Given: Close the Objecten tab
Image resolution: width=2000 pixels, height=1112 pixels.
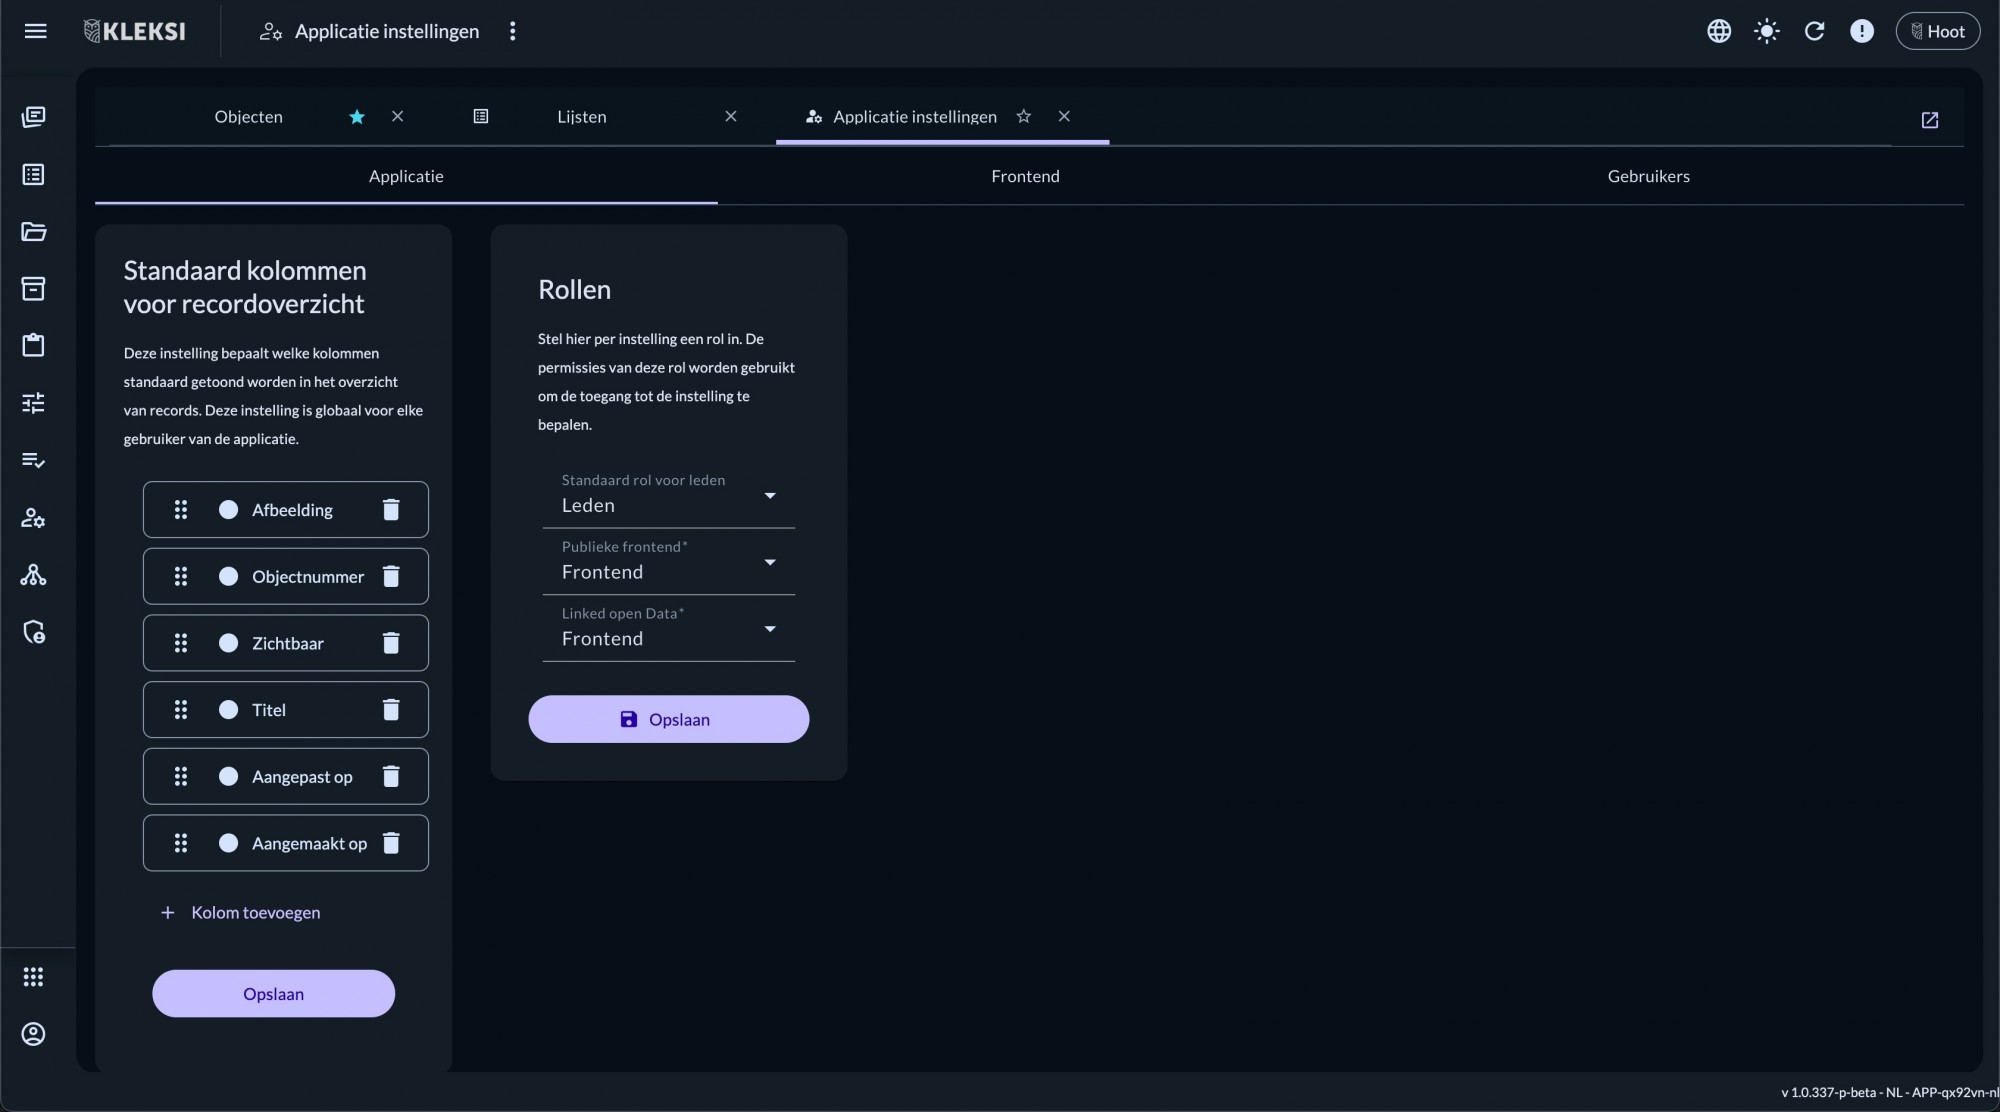Looking at the screenshot, I should pyautogui.click(x=398, y=116).
